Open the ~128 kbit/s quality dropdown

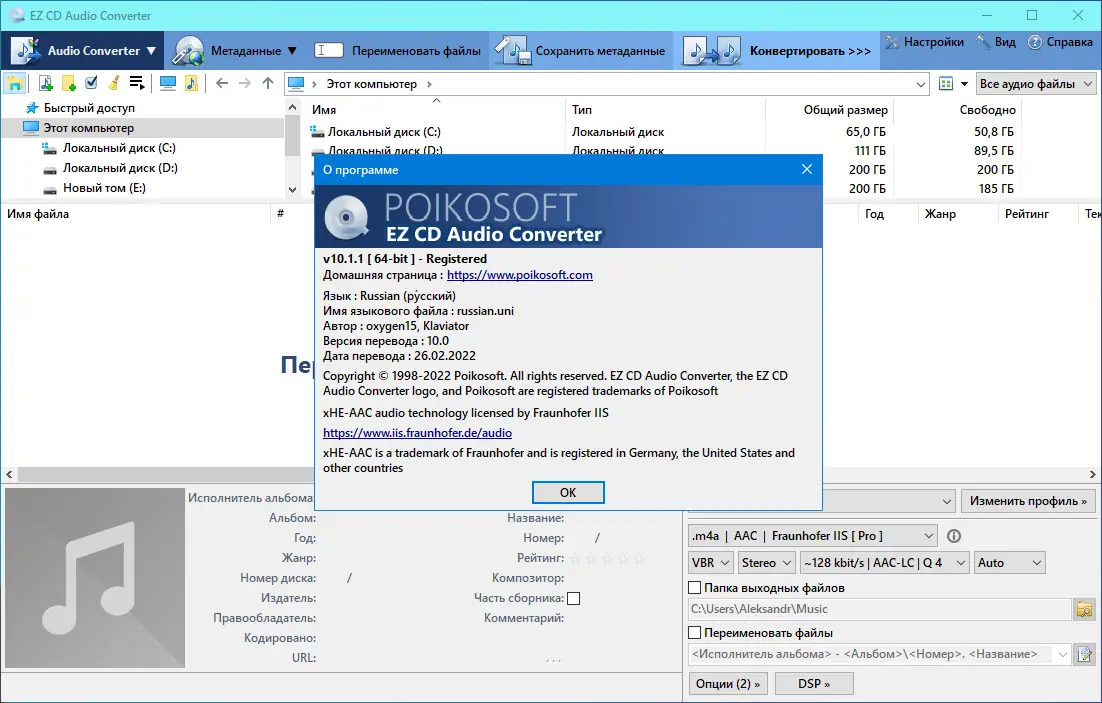coord(884,562)
